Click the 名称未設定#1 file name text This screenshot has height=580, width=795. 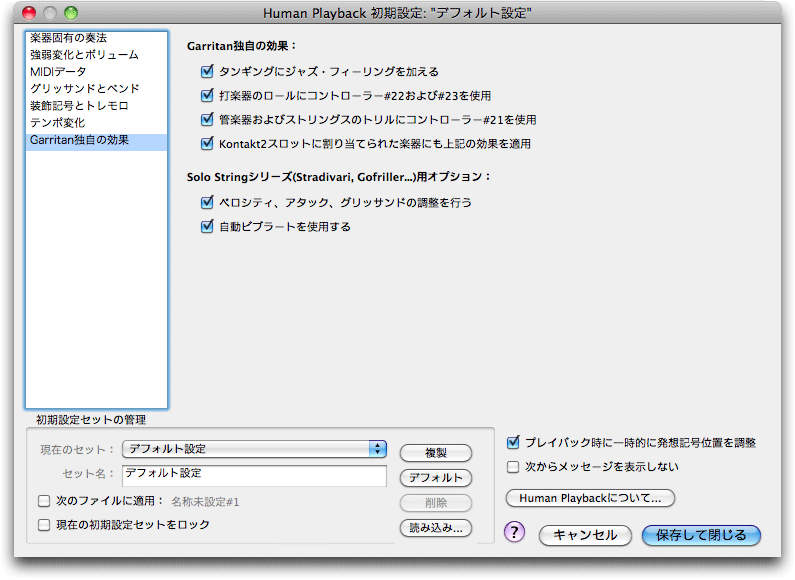pos(205,502)
